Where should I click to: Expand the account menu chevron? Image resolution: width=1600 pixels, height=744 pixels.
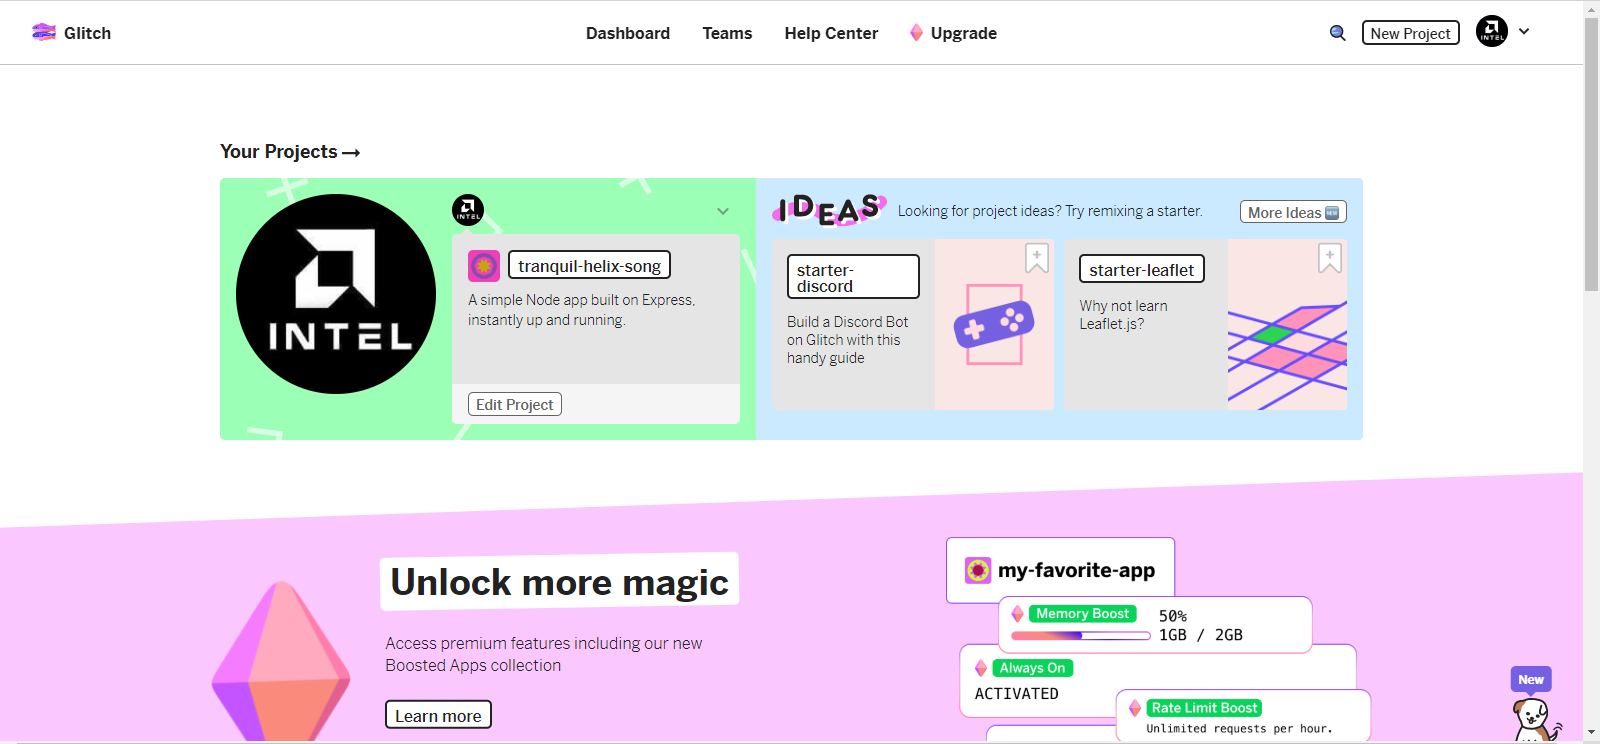1524,31
